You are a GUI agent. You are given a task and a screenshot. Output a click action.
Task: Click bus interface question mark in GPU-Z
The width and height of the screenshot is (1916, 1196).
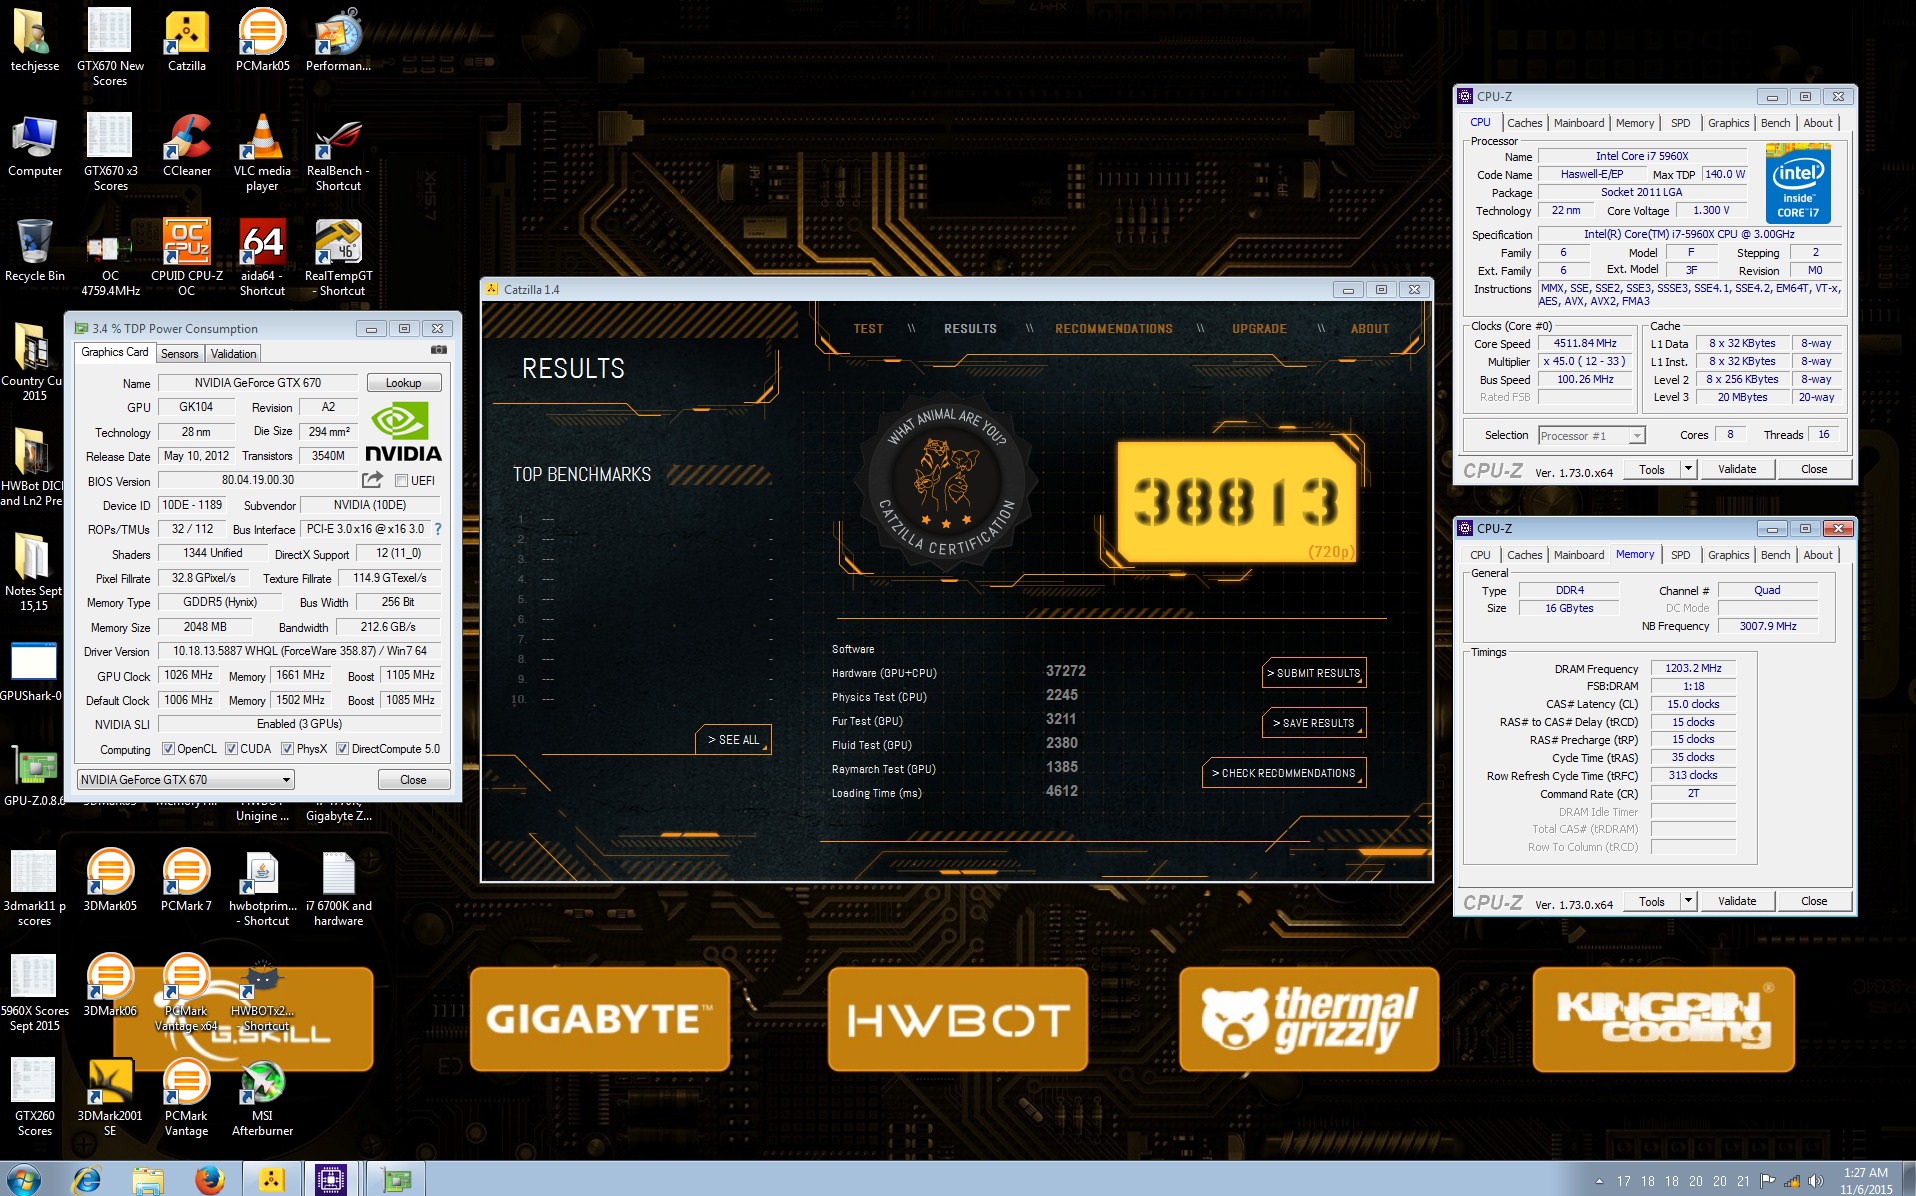437,529
